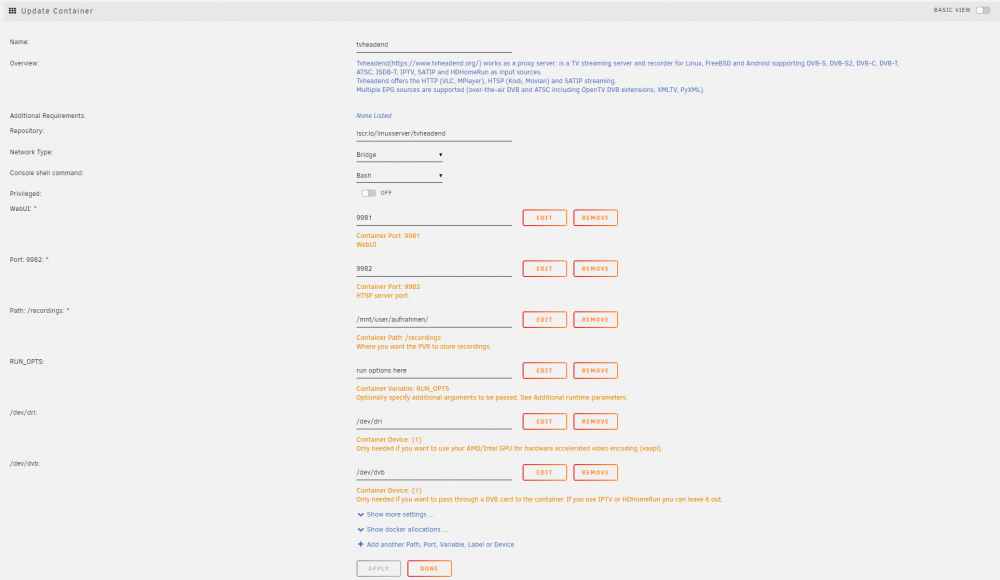Click chevron icon beside Show docker allocations

360,530
